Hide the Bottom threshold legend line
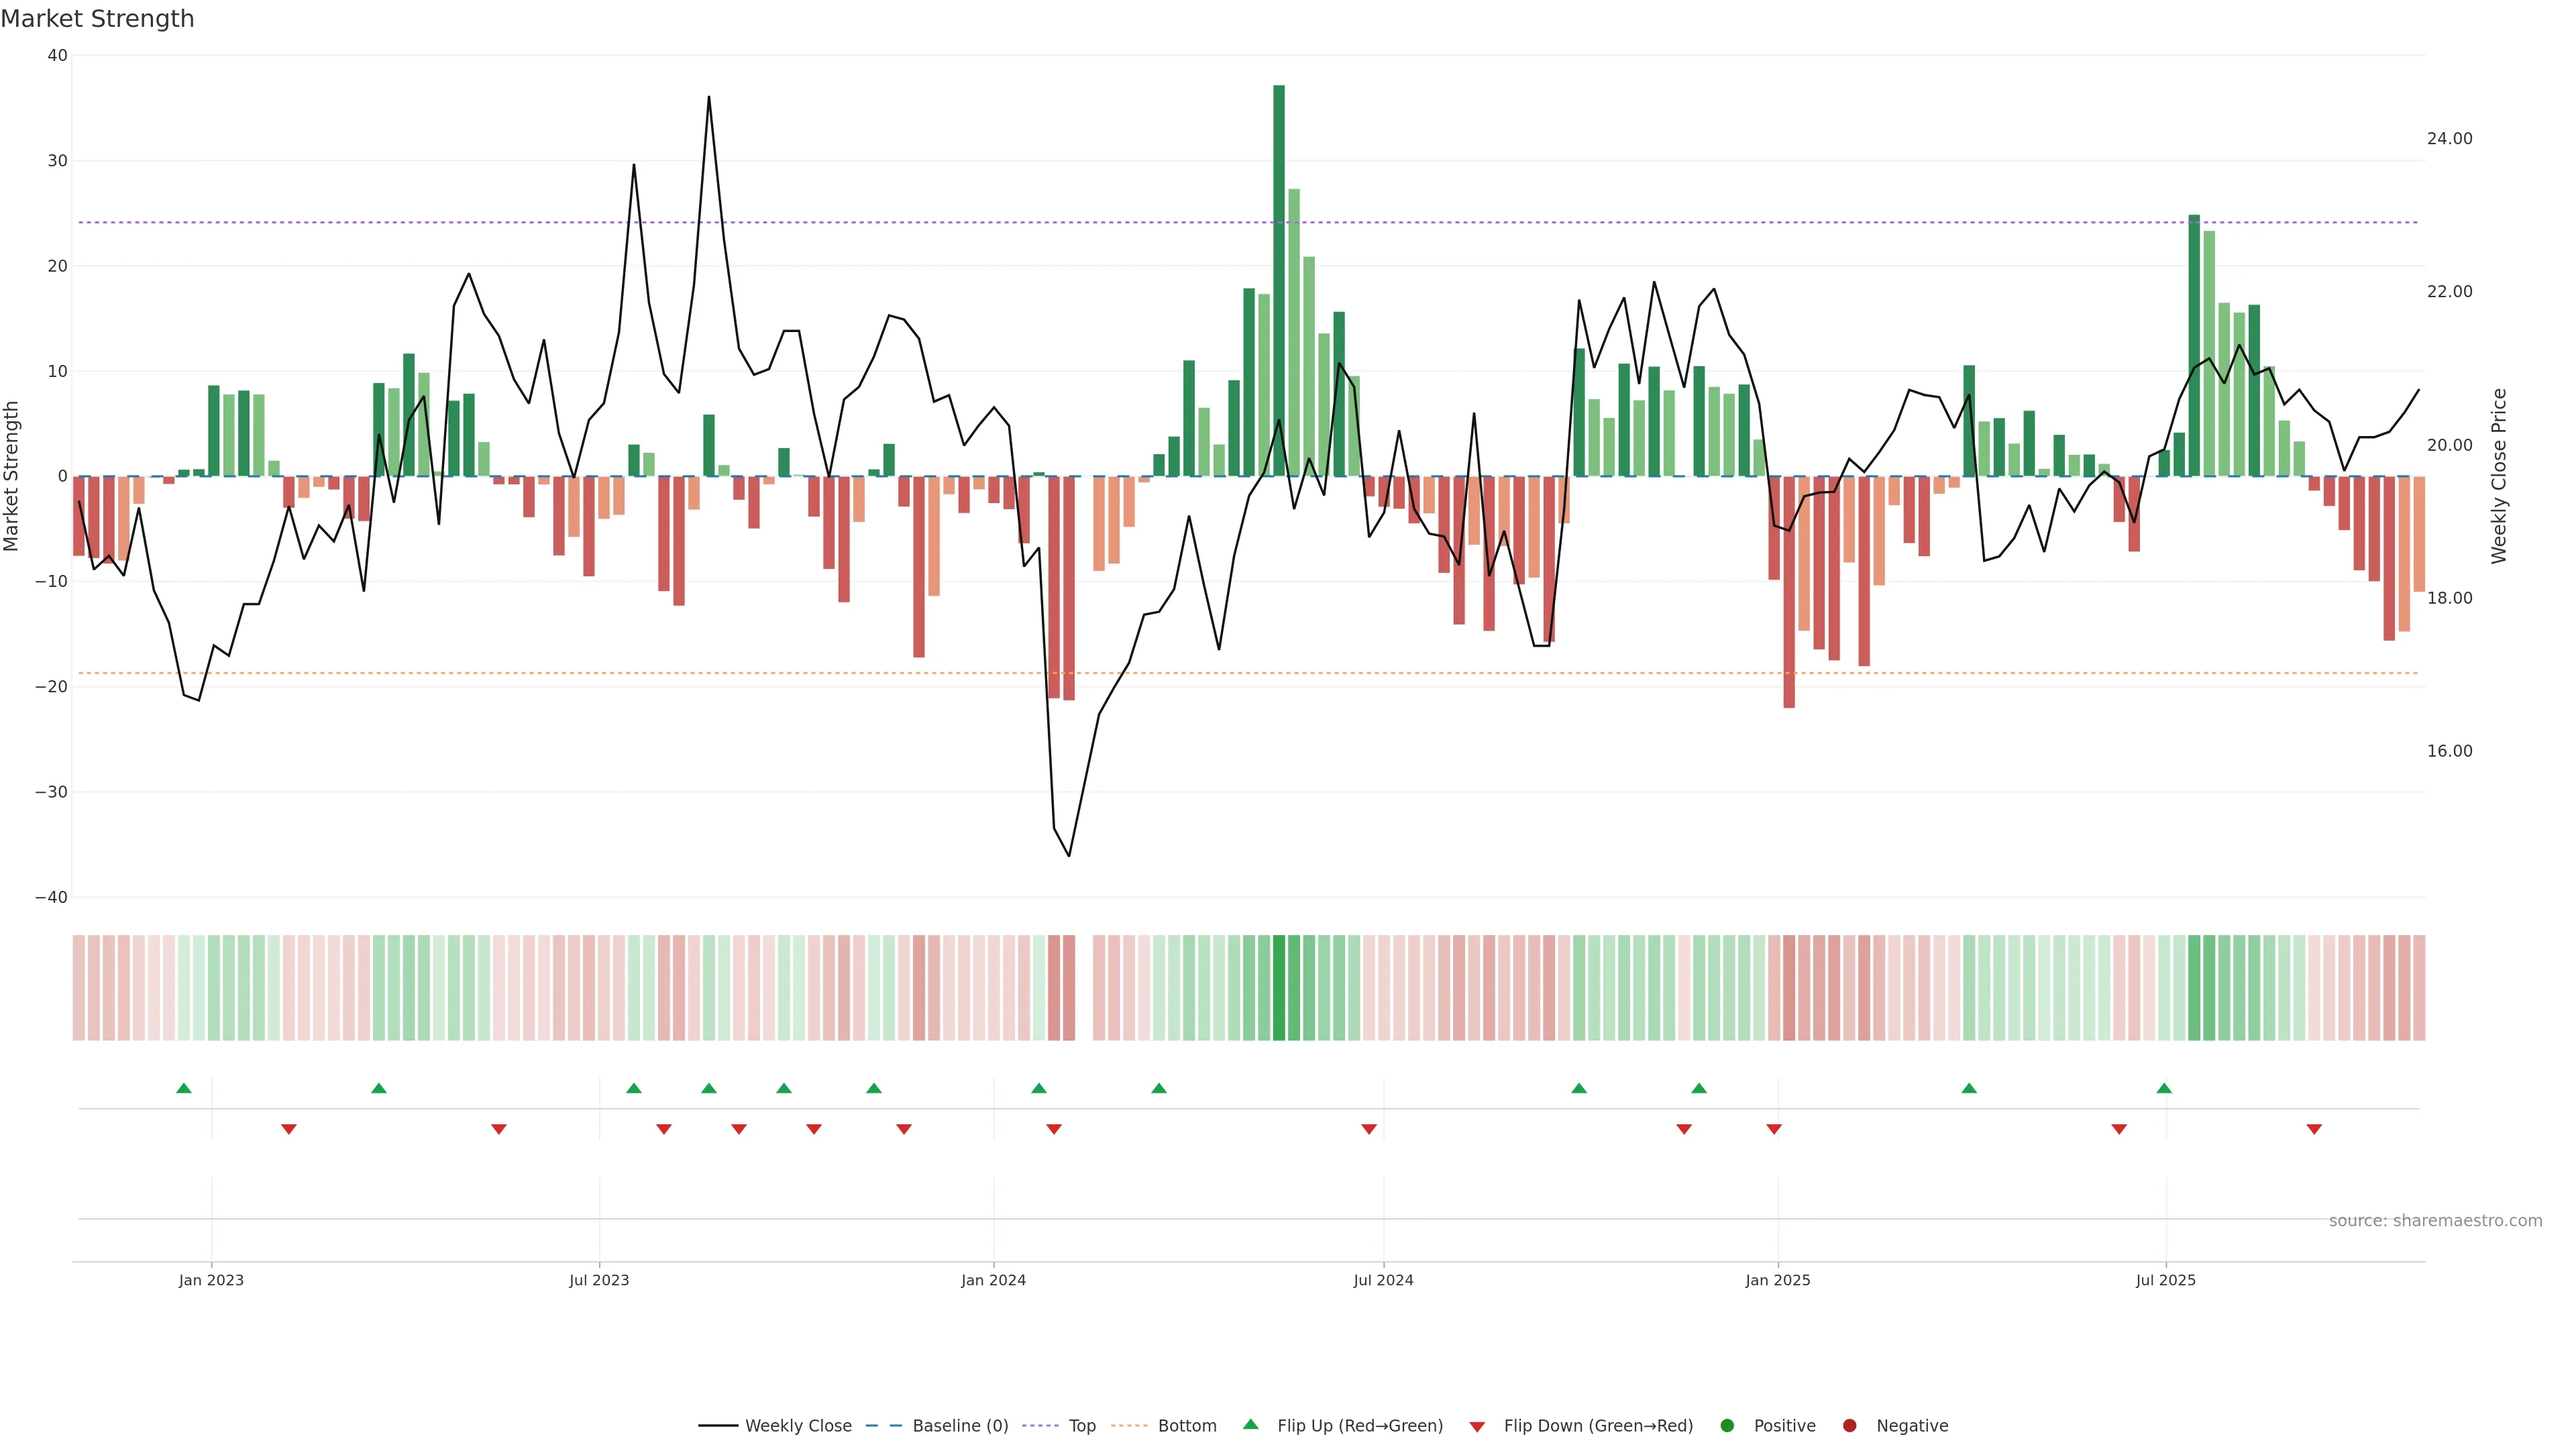The image size is (2576, 1449). [1186, 1426]
